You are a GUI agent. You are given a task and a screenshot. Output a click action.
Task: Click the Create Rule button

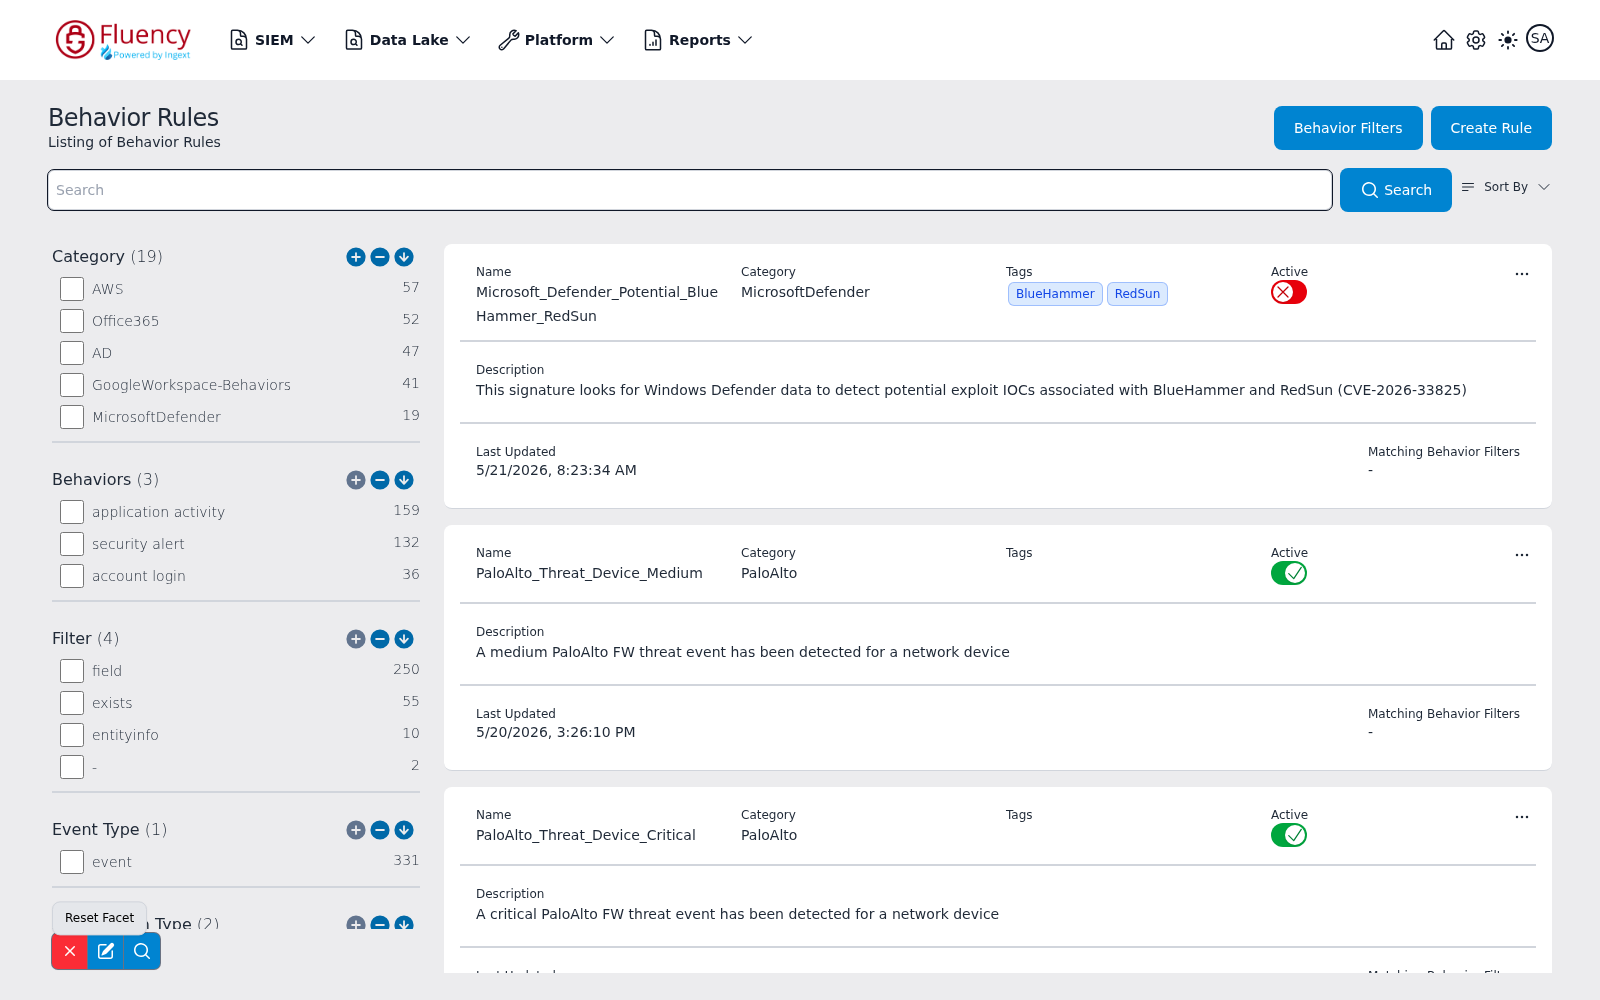point(1491,128)
